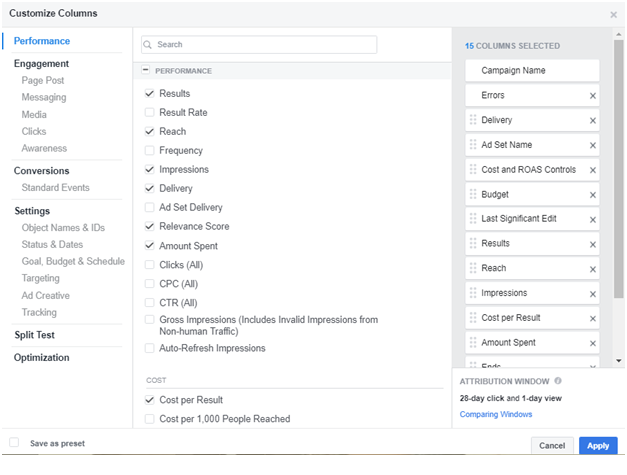Remove the Results column with its X icon
The height and width of the screenshot is (475, 627).
[x=593, y=245]
